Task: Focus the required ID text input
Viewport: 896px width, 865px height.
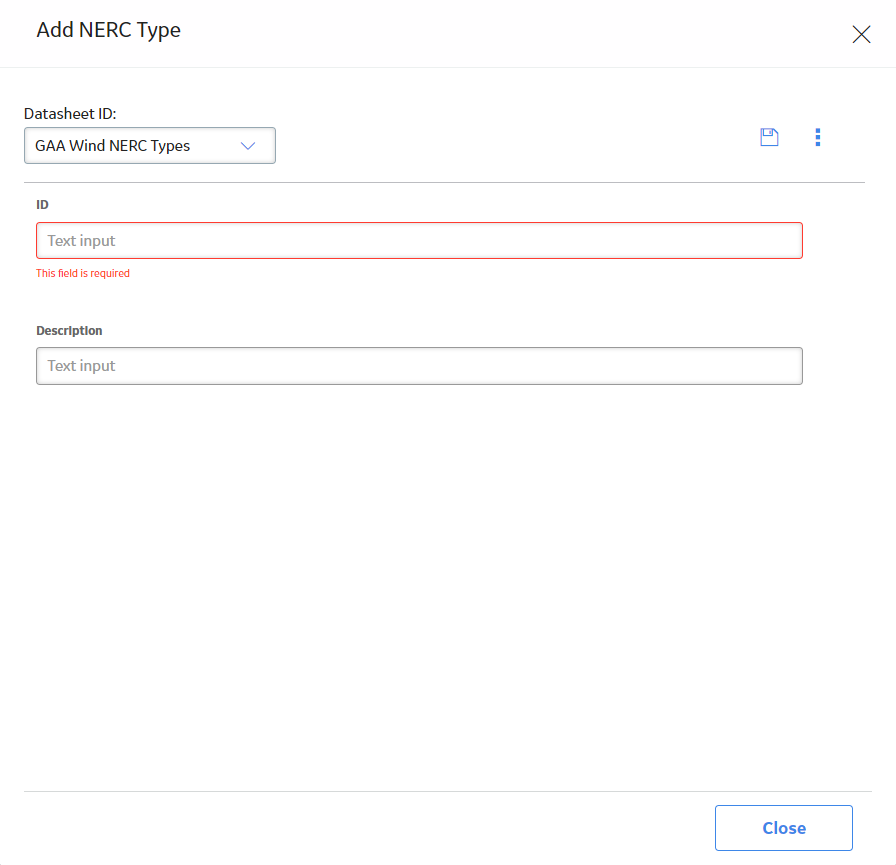Action: point(419,241)
